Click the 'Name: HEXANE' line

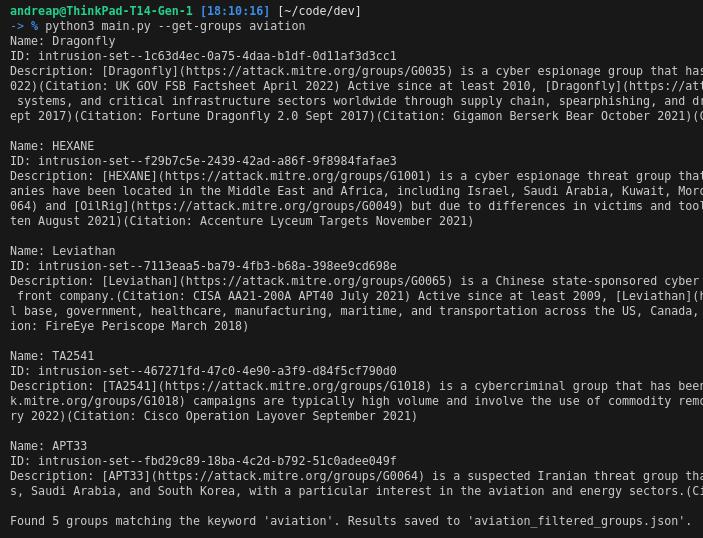(x=52, y=146)
